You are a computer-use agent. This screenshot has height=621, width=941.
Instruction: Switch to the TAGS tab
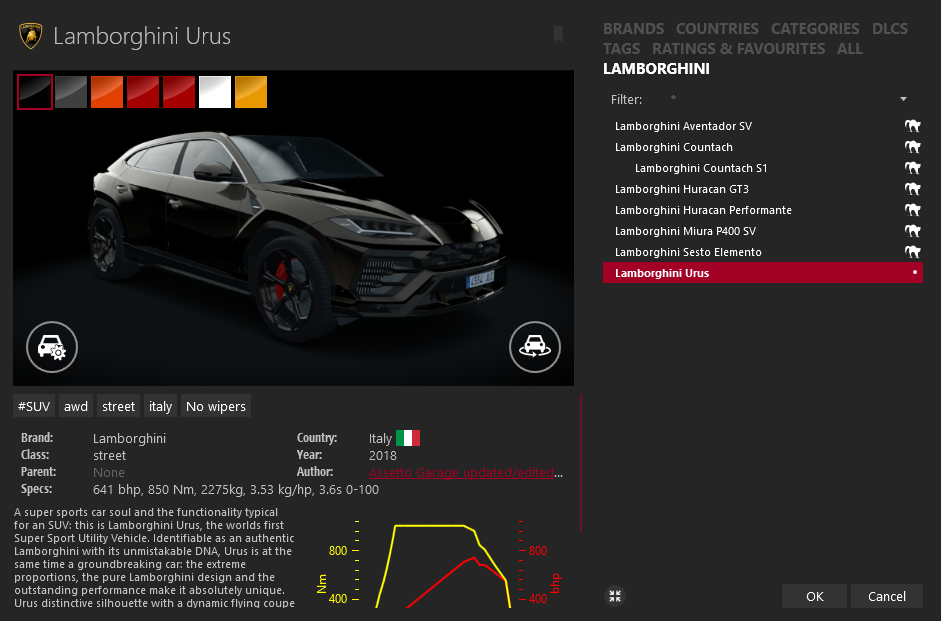[x=622, y=49]
